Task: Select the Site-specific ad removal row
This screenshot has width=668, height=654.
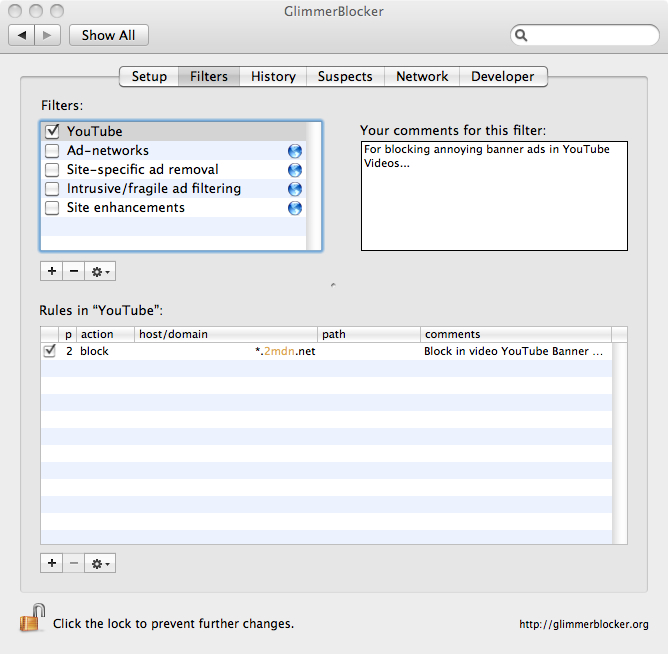Action: pos(173,170)
